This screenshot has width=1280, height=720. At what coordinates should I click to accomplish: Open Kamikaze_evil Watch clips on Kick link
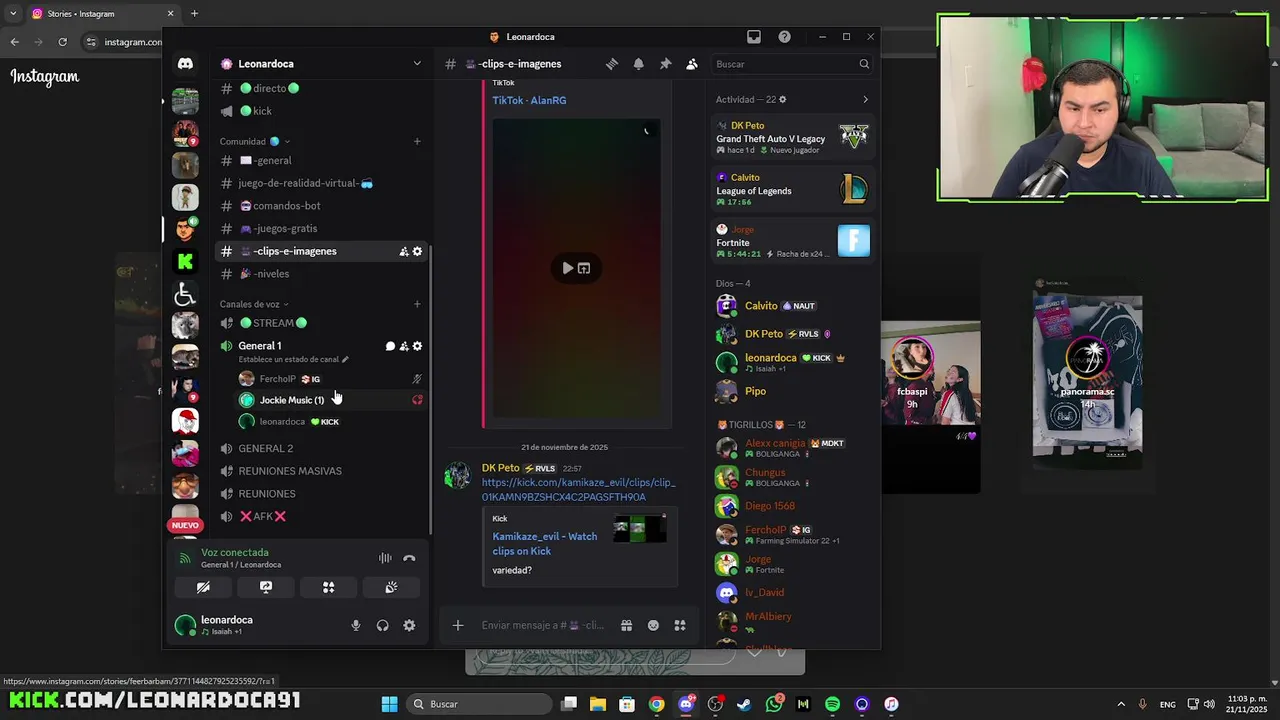pos(545,543)
